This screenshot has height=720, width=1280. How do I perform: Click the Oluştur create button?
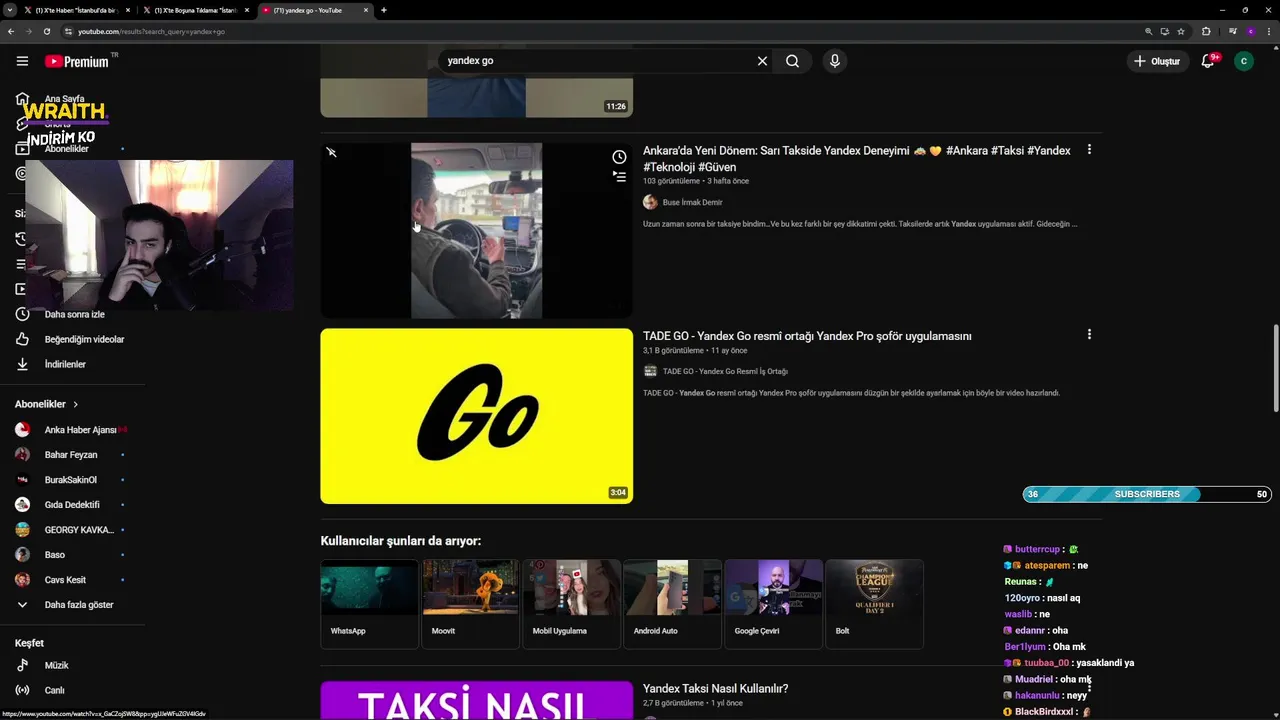coord(1157,61)
